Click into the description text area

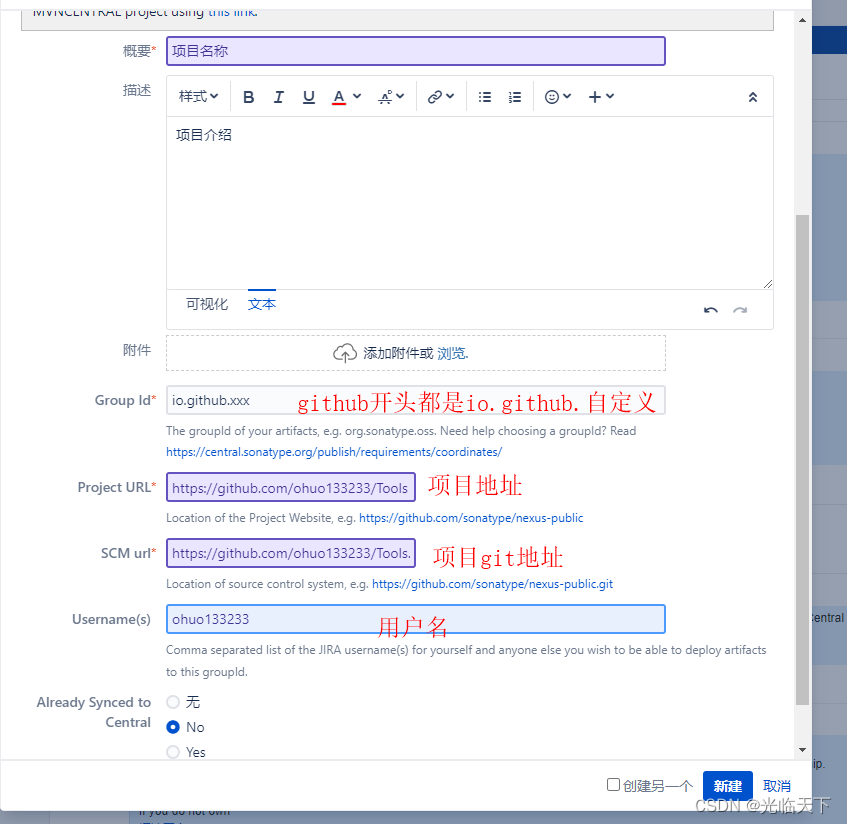coord(469,203)
